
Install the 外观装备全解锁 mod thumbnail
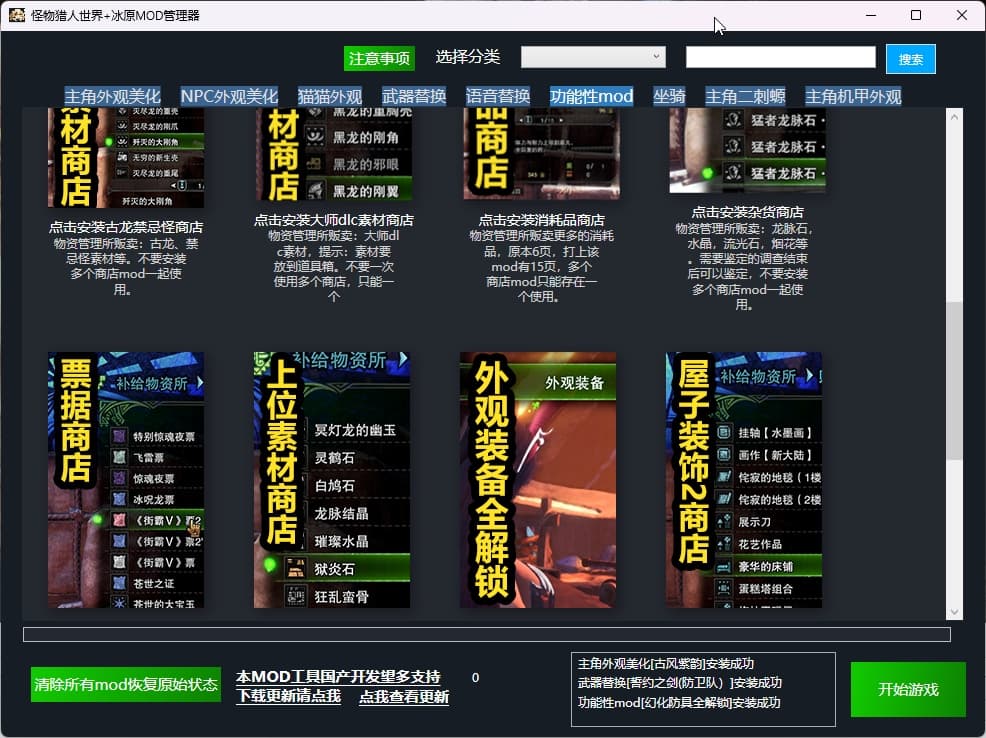pyautogui.click(x=538, y=479)
